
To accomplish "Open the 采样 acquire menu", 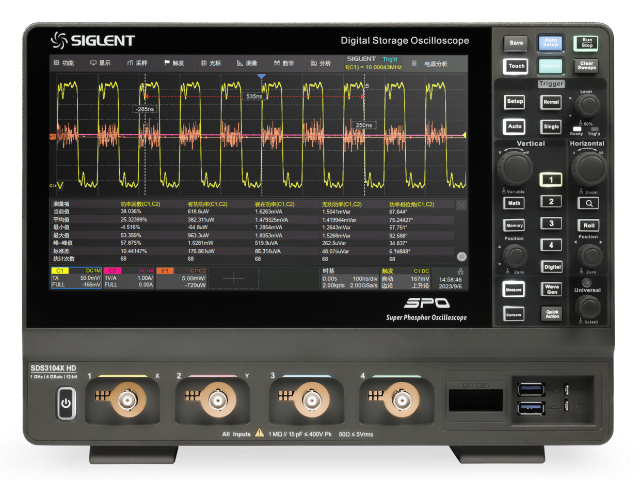I will click(x=137, y=63).
